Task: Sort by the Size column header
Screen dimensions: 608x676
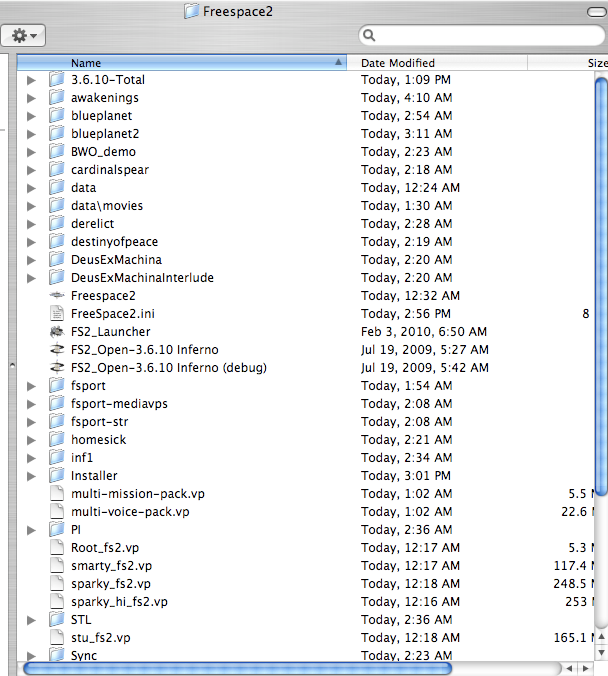Action: [567, 63]
